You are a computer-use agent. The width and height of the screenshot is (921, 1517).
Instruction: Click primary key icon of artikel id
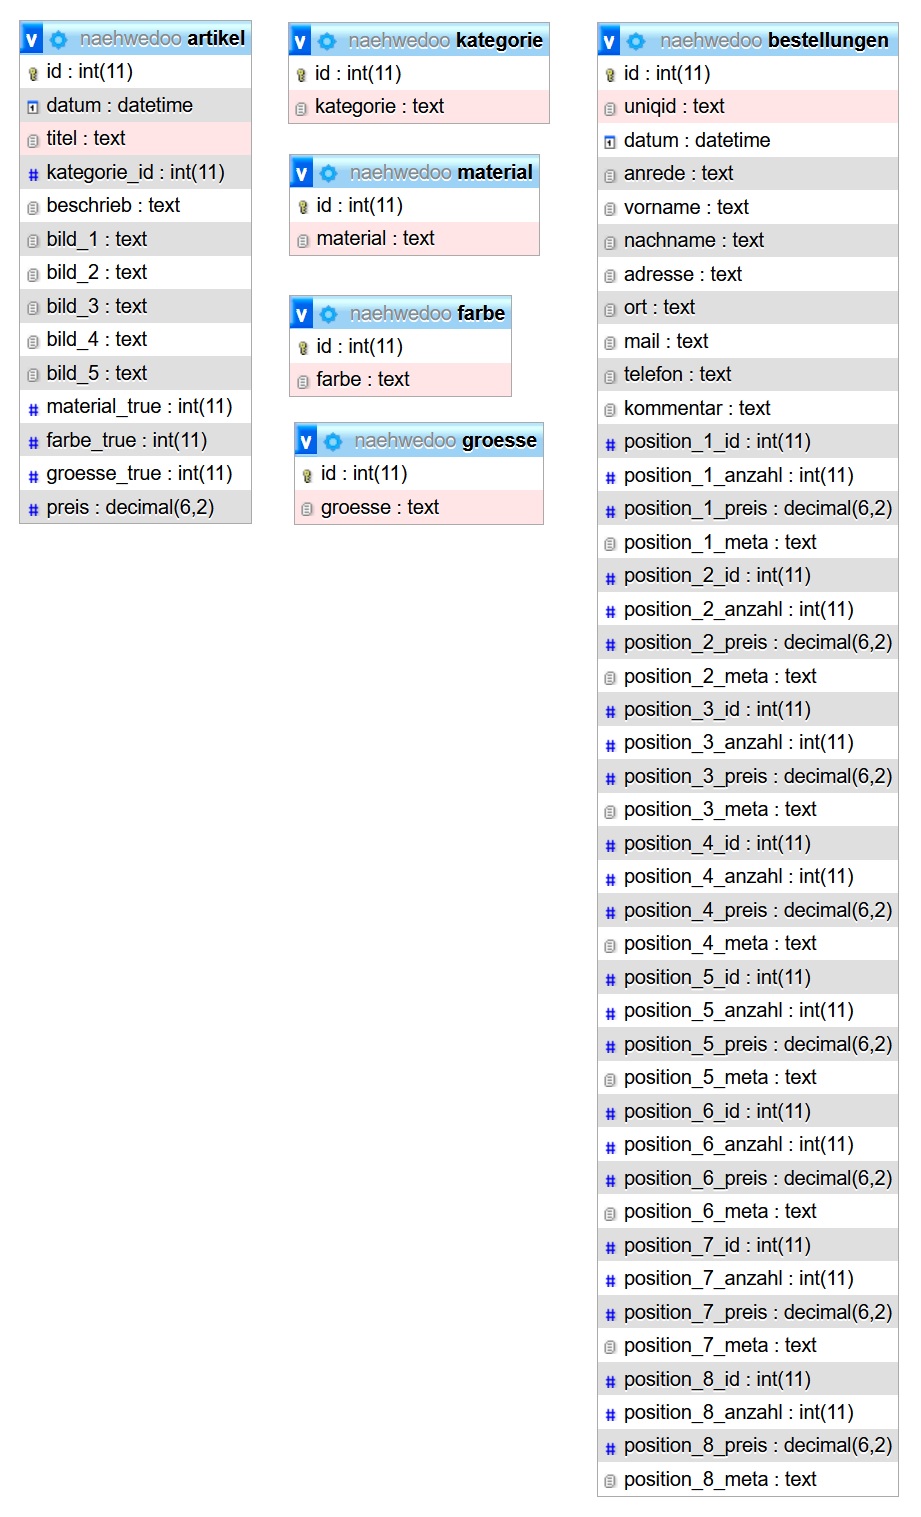coord(33,73)
